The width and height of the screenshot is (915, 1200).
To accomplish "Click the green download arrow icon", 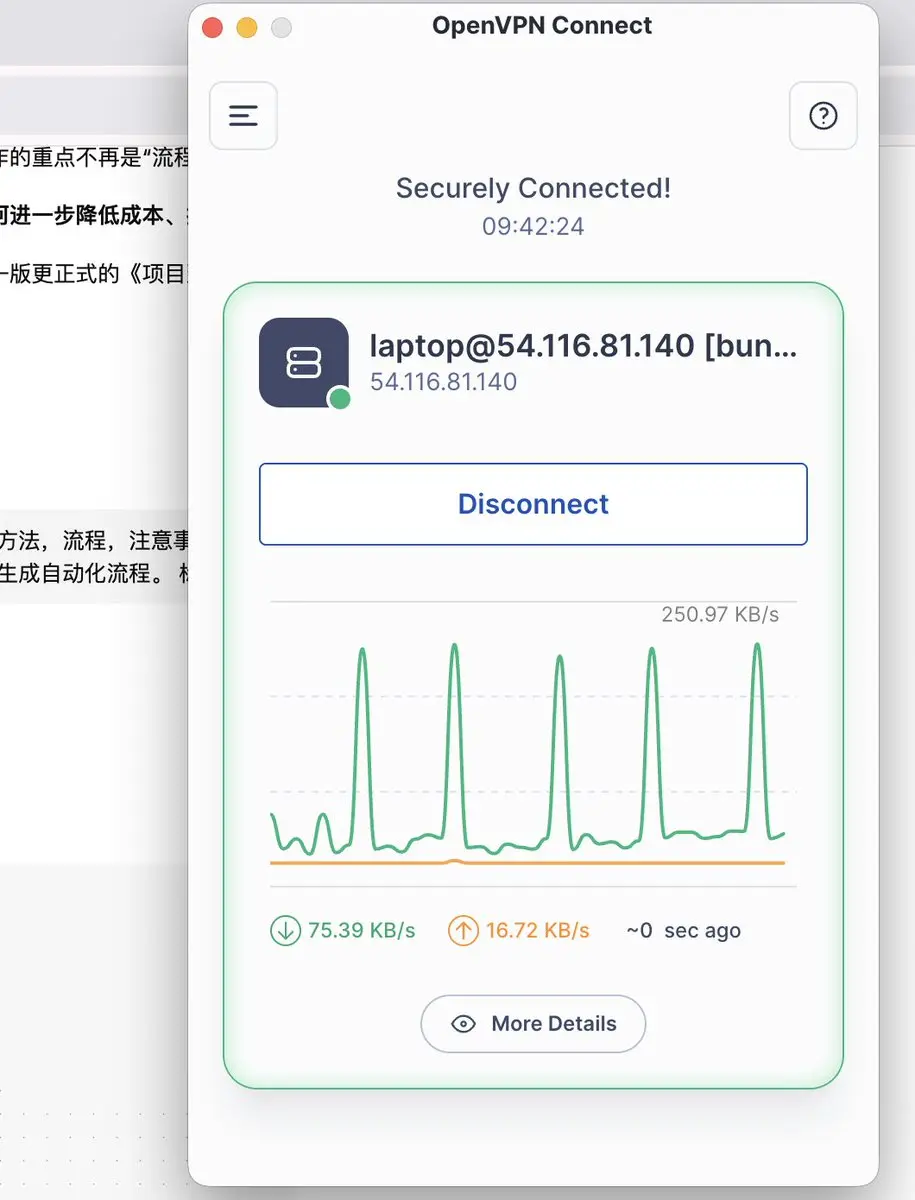I will [x=285, y=931].
